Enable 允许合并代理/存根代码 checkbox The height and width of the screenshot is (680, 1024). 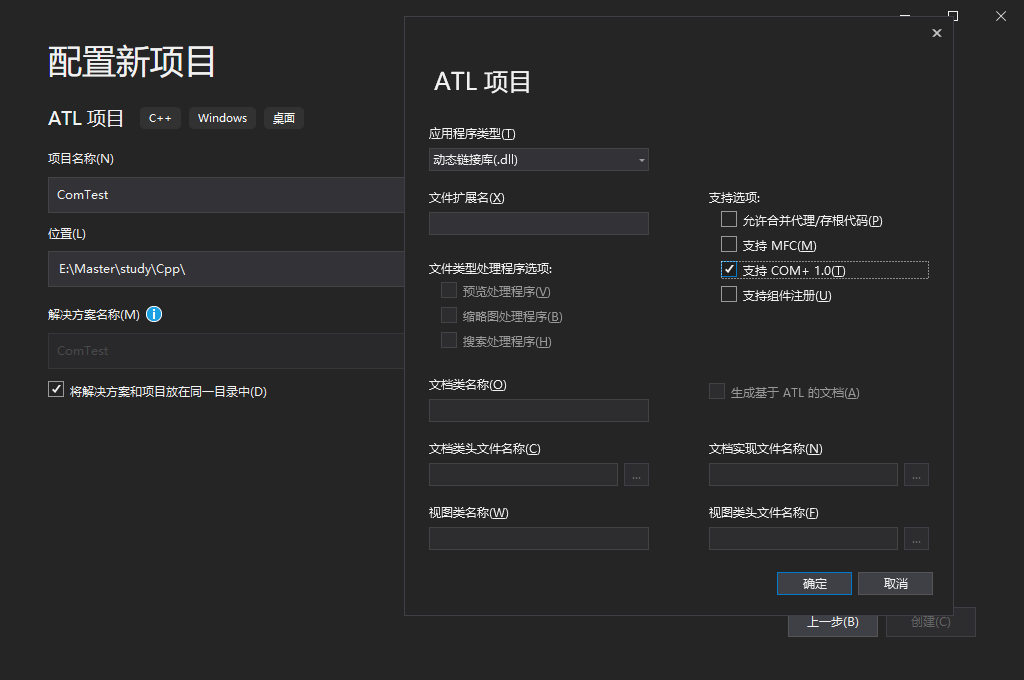(x=729, y=219)
